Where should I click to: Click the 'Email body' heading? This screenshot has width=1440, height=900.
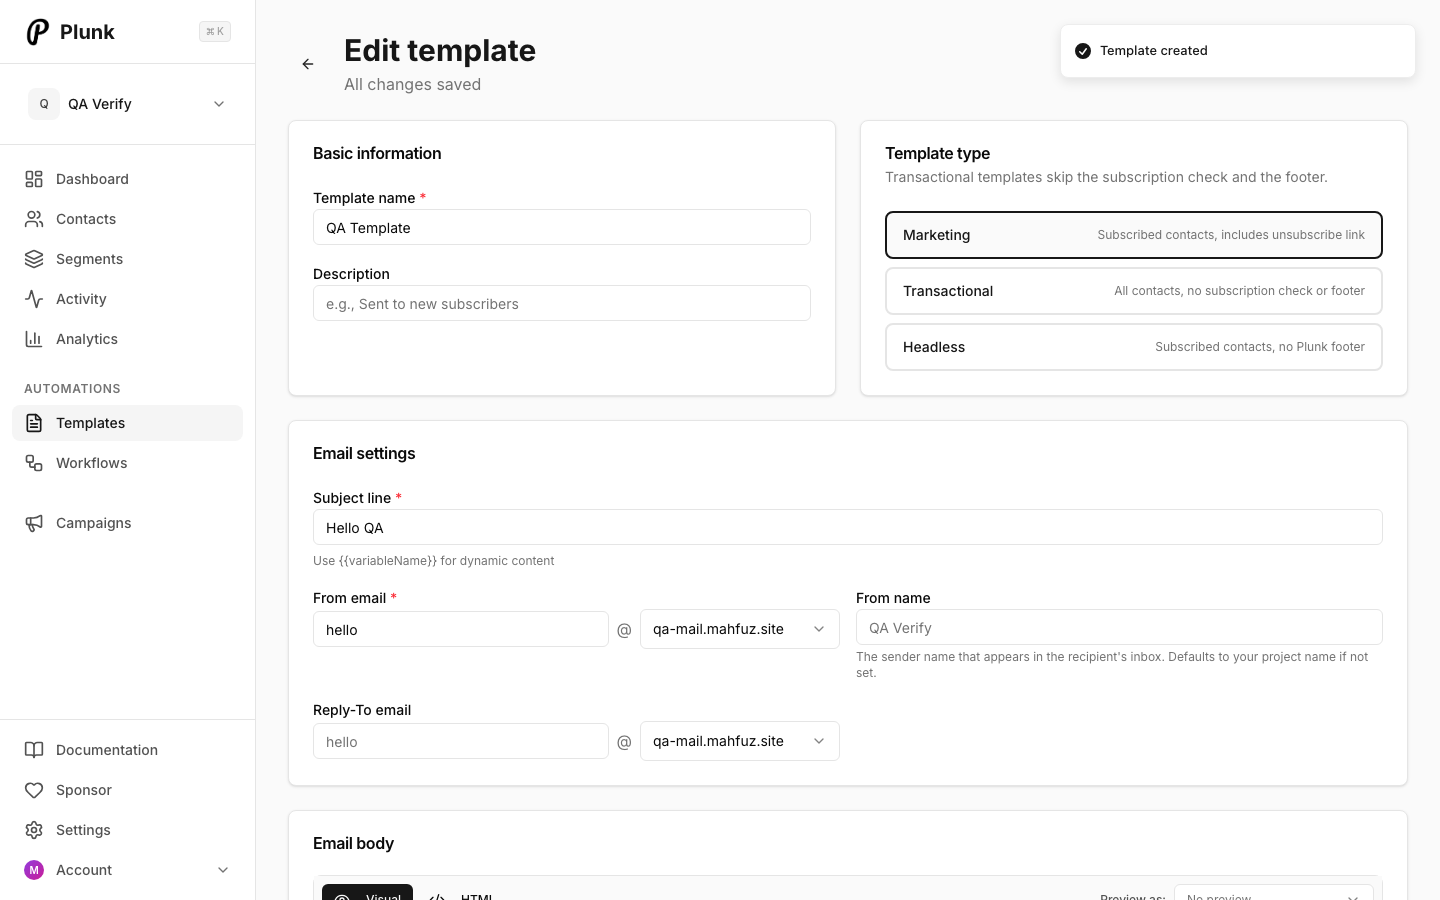click(x=353, y=843)
